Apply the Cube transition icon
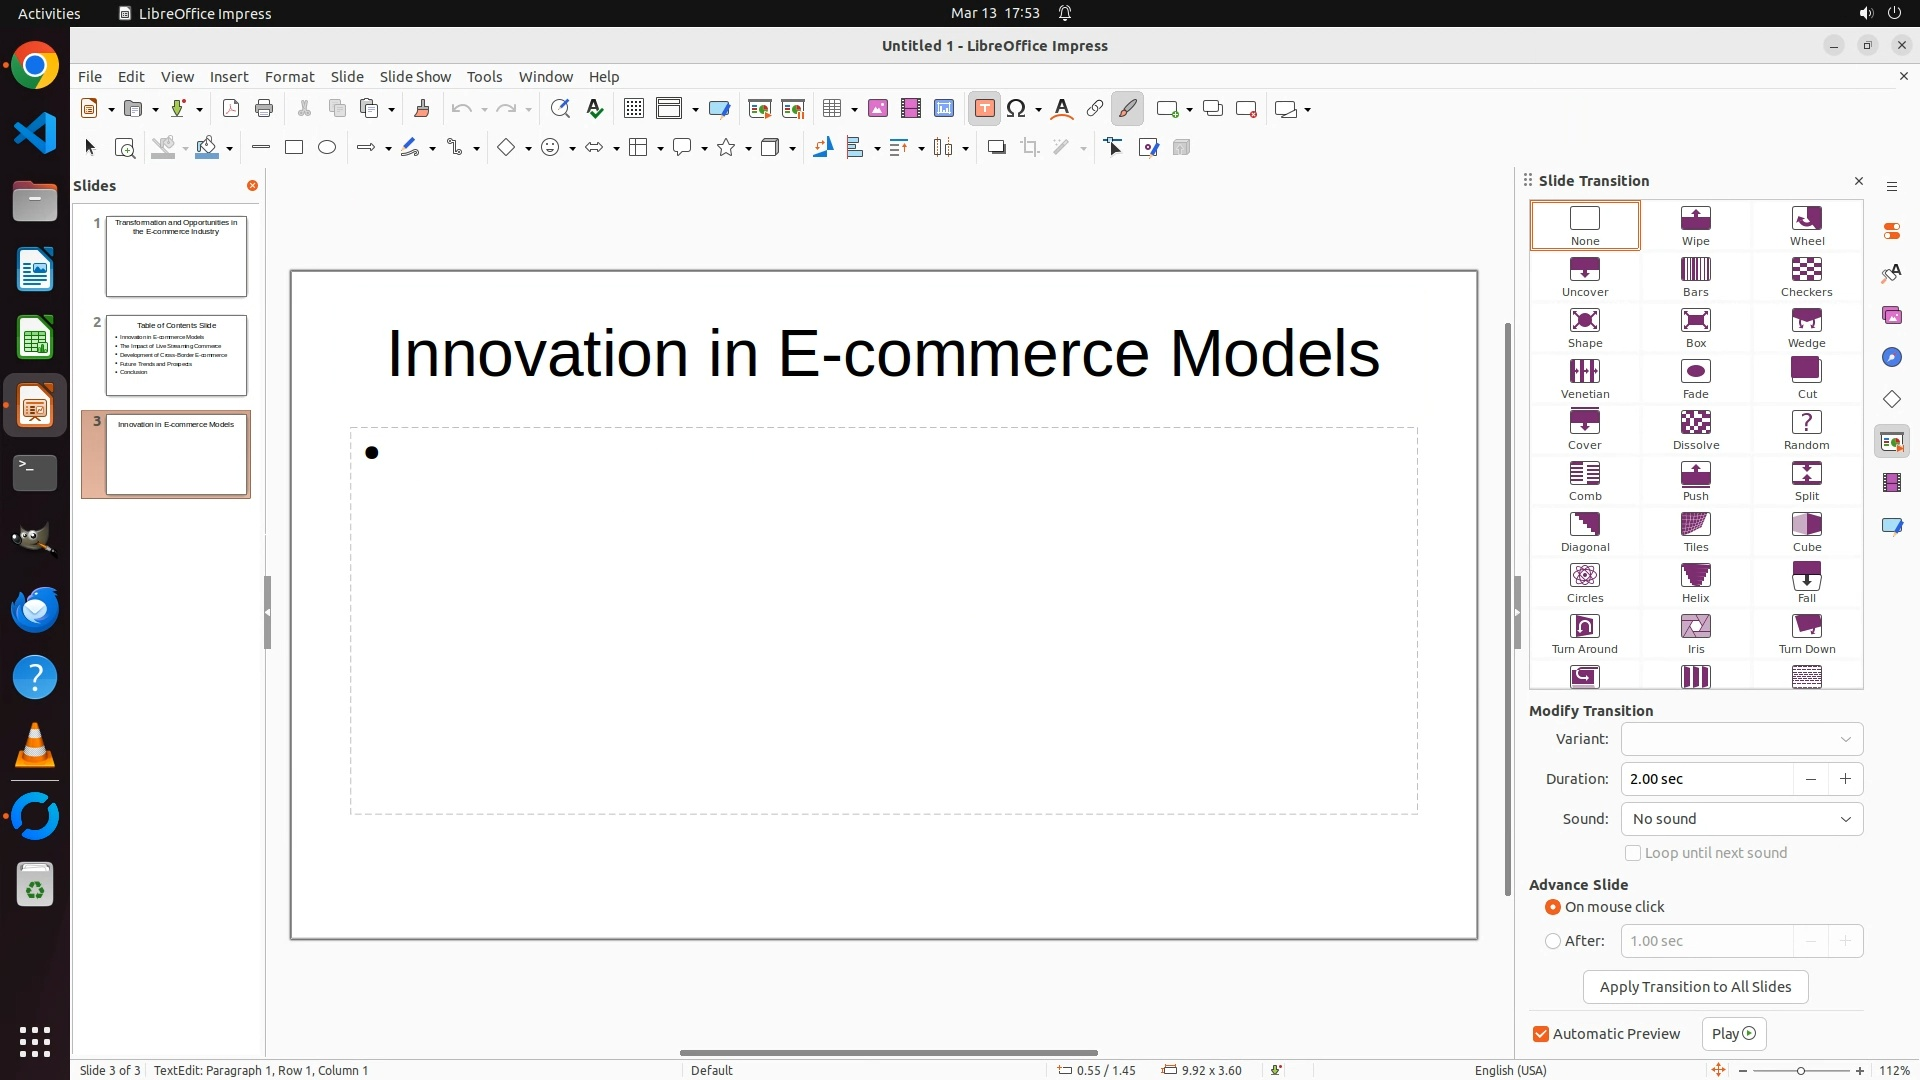1920x1080 pixels. tap(1806, 531)
